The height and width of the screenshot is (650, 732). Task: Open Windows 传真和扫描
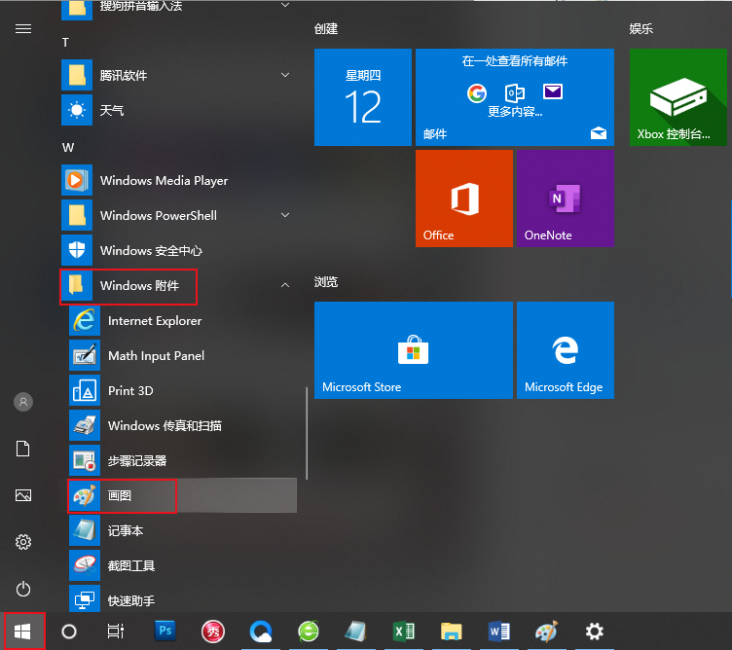tap(182, 426)
